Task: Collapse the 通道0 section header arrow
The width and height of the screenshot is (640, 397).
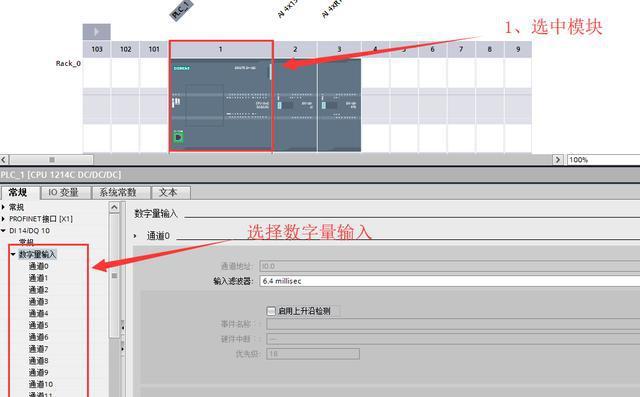Action: tap(135, 236)
